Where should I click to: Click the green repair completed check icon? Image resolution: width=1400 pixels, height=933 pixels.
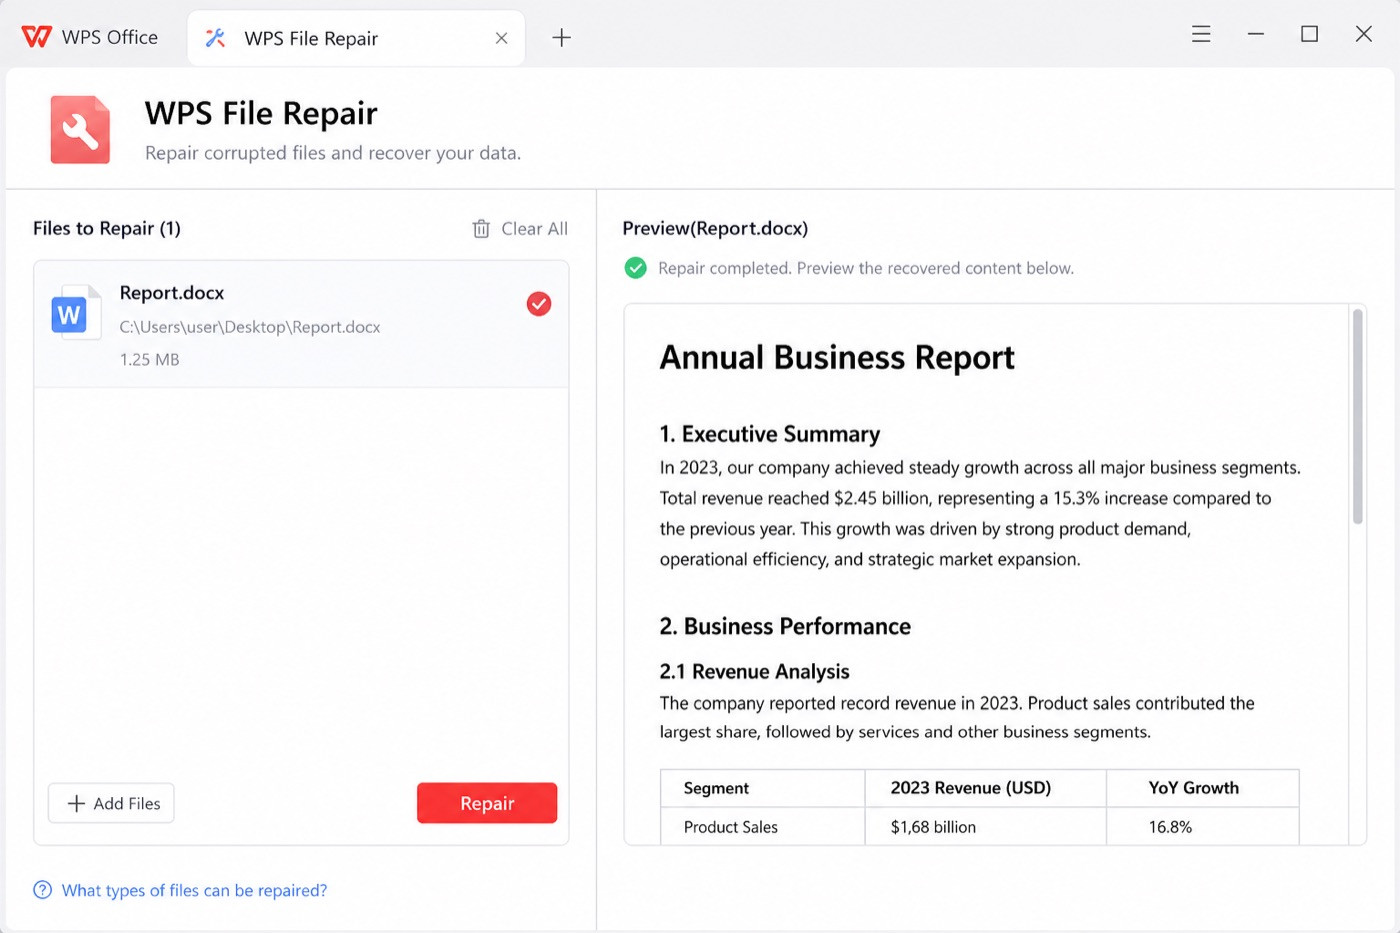635,268
